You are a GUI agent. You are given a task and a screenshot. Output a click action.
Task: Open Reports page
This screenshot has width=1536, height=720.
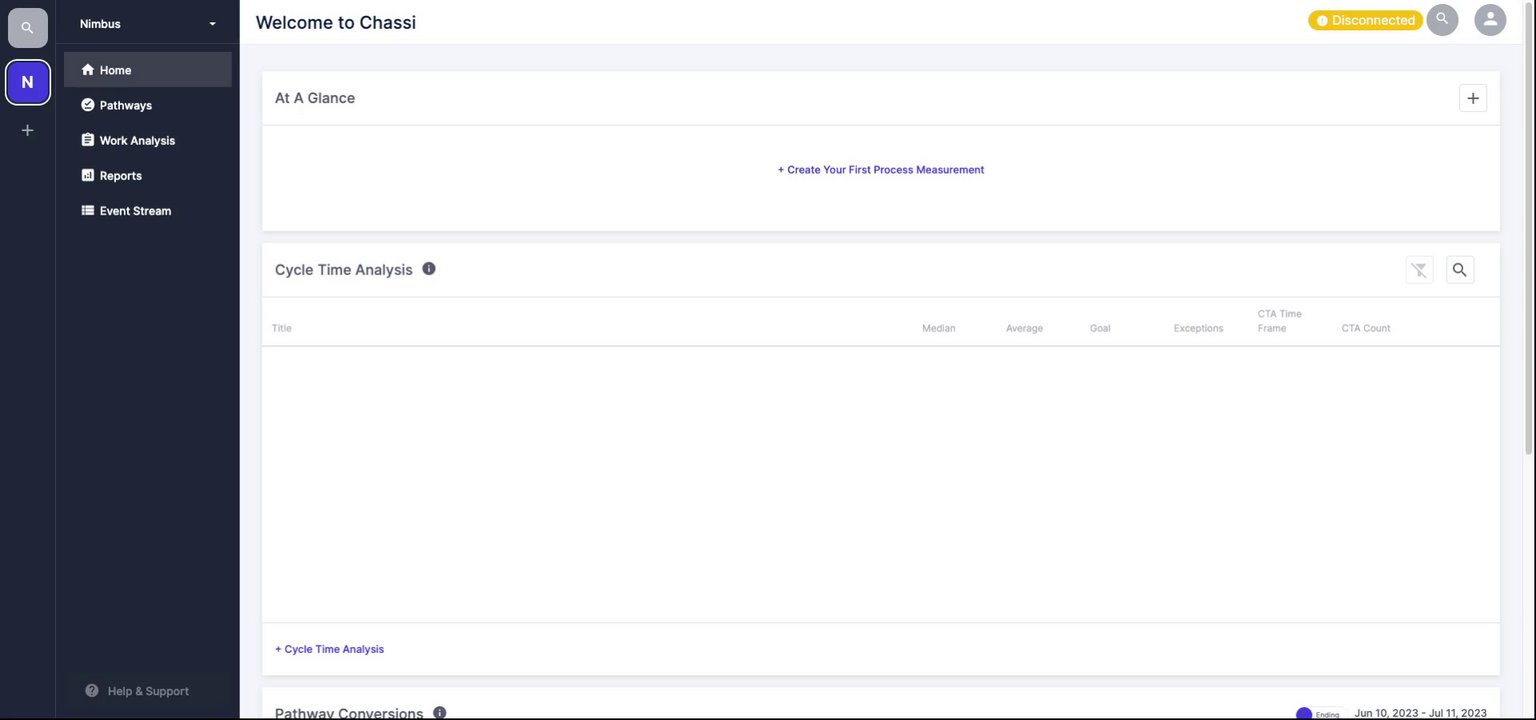pyautogui.click(x=148, y=175)
